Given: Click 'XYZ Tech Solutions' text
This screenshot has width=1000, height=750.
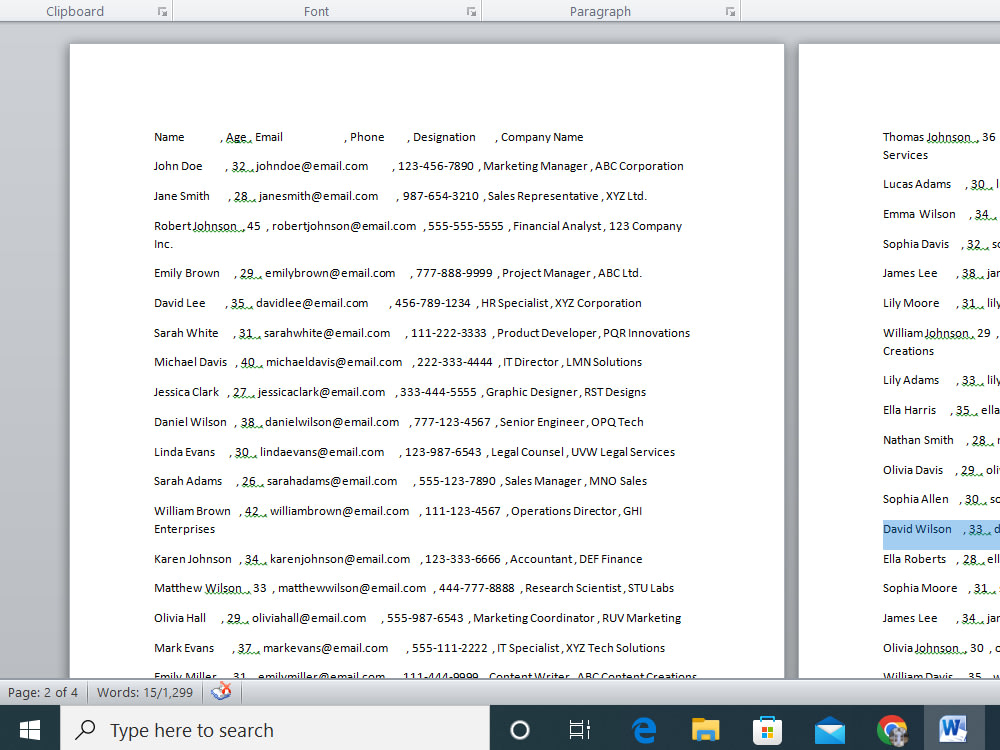Looking at the screenshot, I should point(615,648).
